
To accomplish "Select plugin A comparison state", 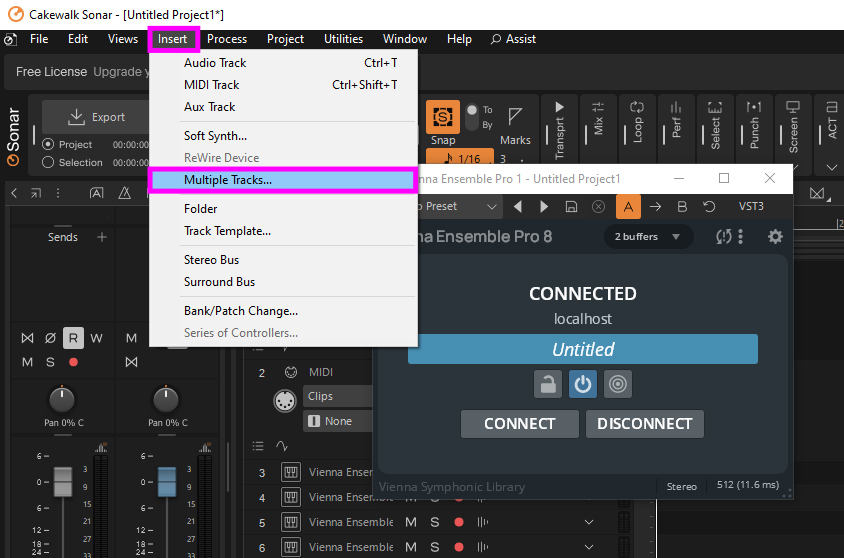I will coord(628,207).
